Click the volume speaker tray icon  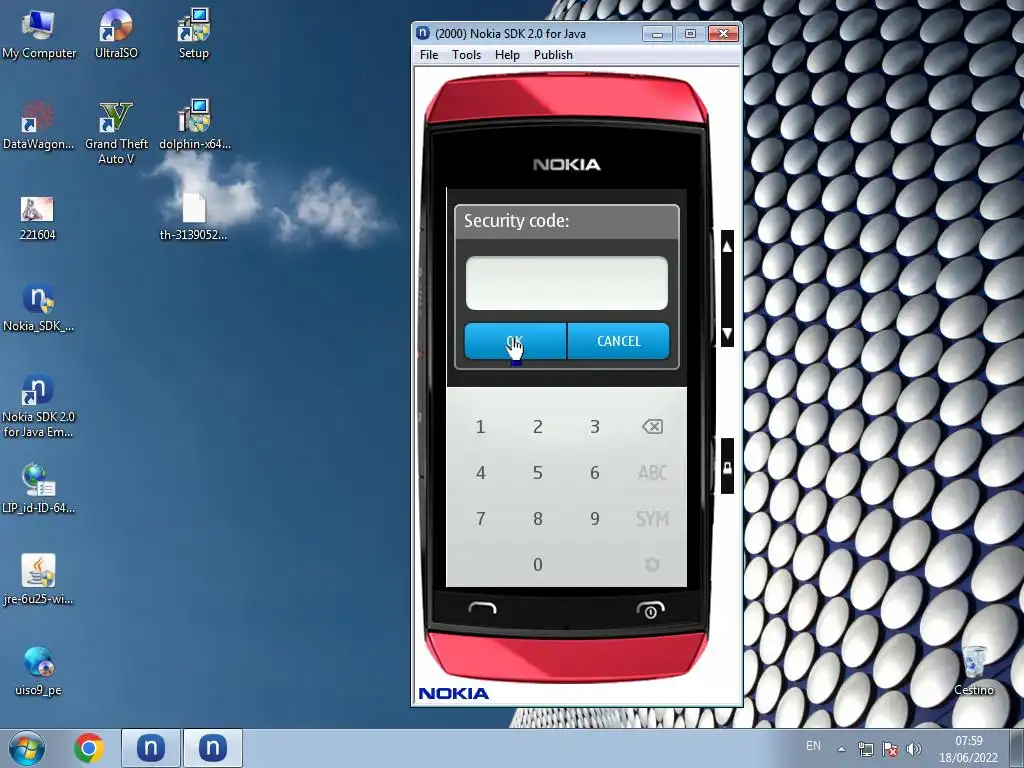[914, 749]
